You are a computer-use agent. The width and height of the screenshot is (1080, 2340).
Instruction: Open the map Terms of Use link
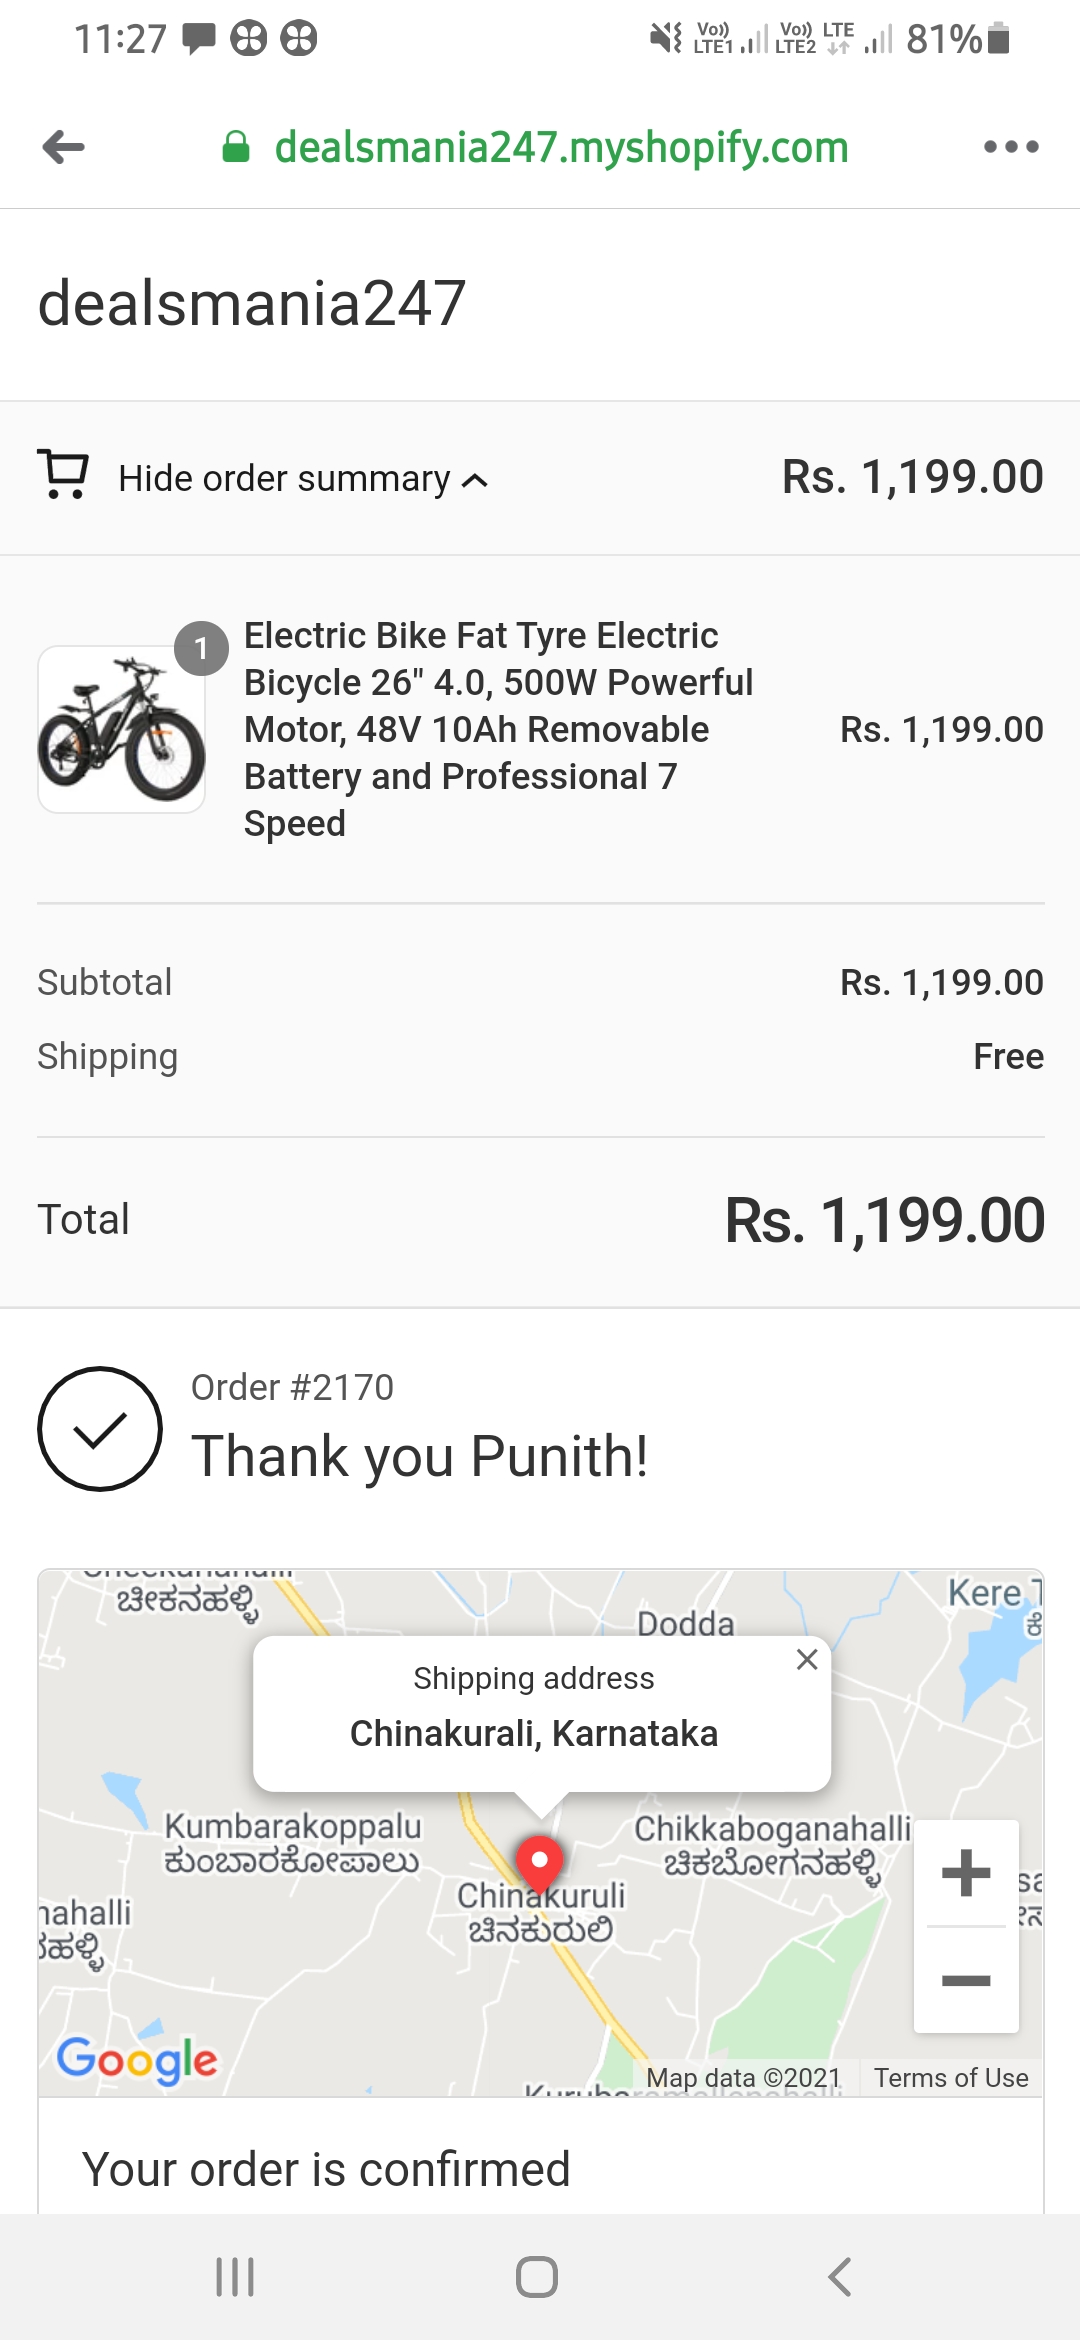click(x=951, y=2078)
